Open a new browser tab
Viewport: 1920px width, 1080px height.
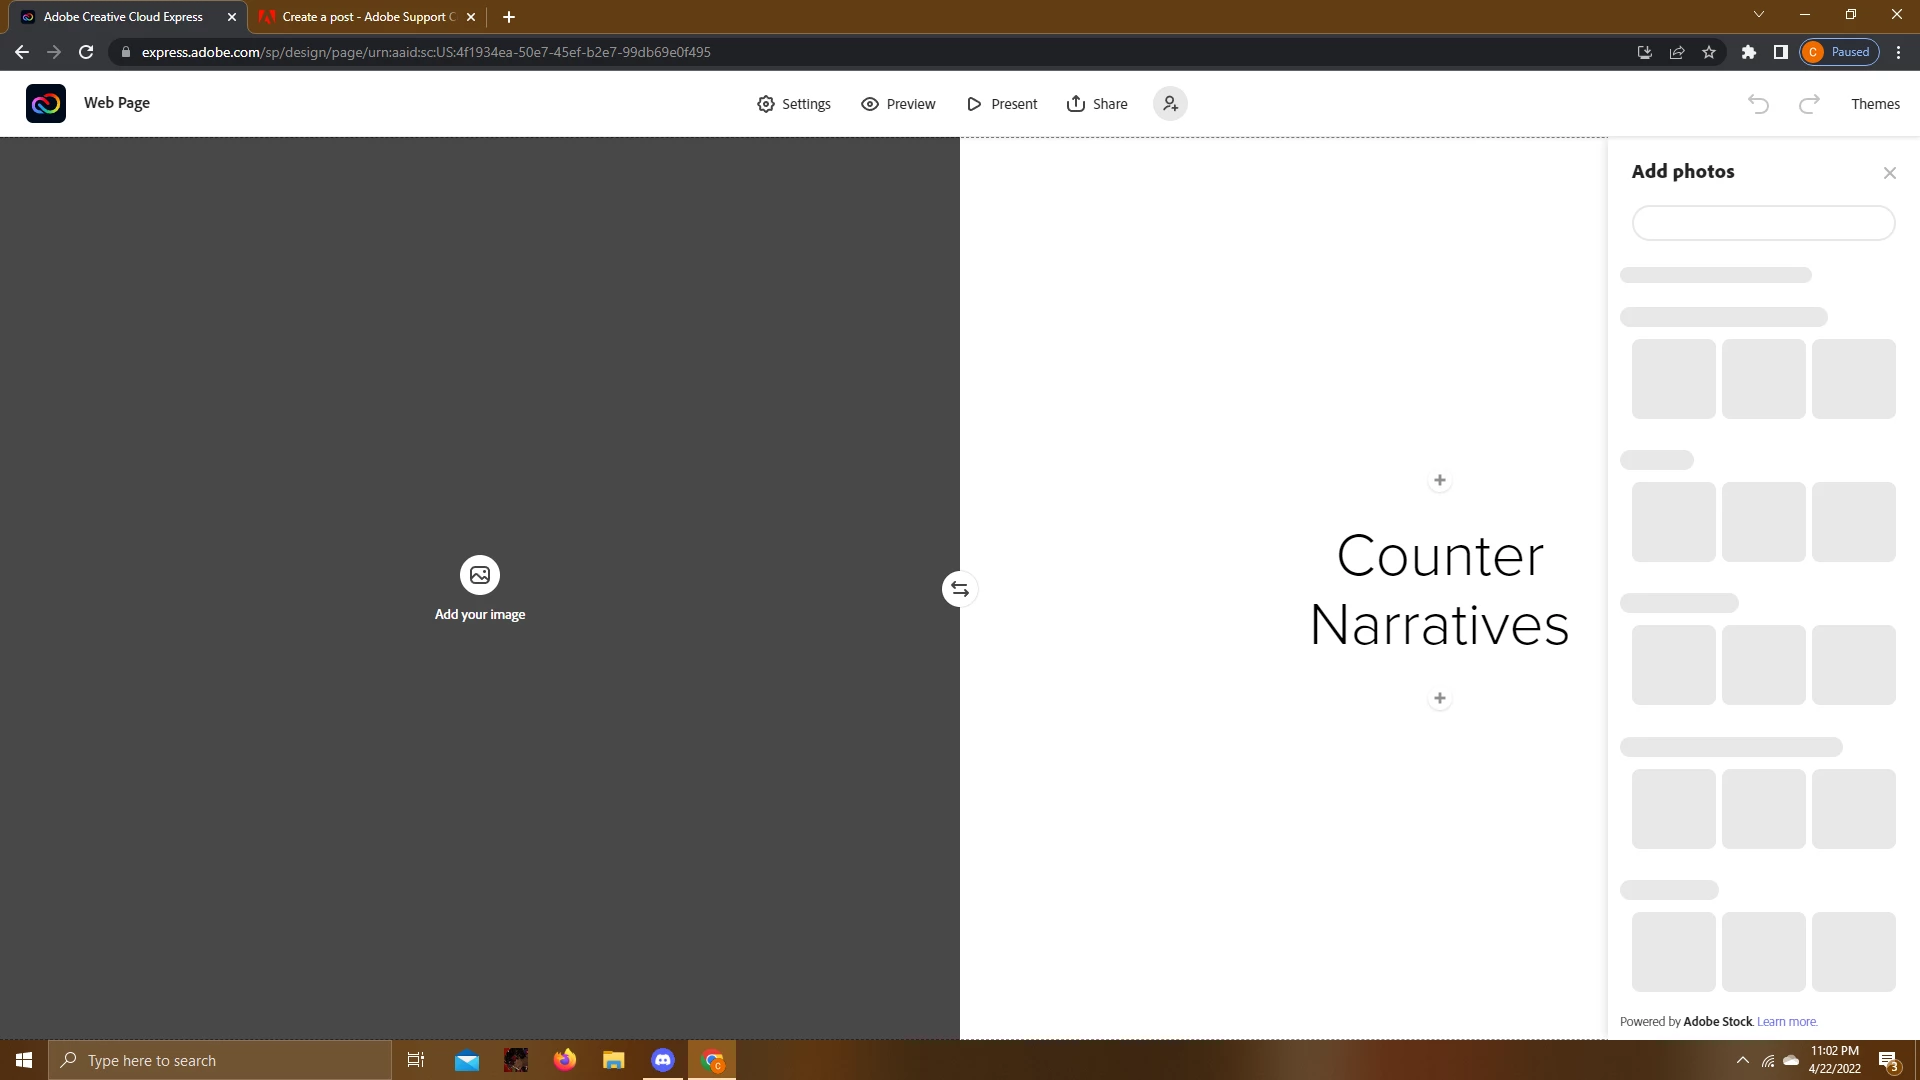(x=509, y=17)
